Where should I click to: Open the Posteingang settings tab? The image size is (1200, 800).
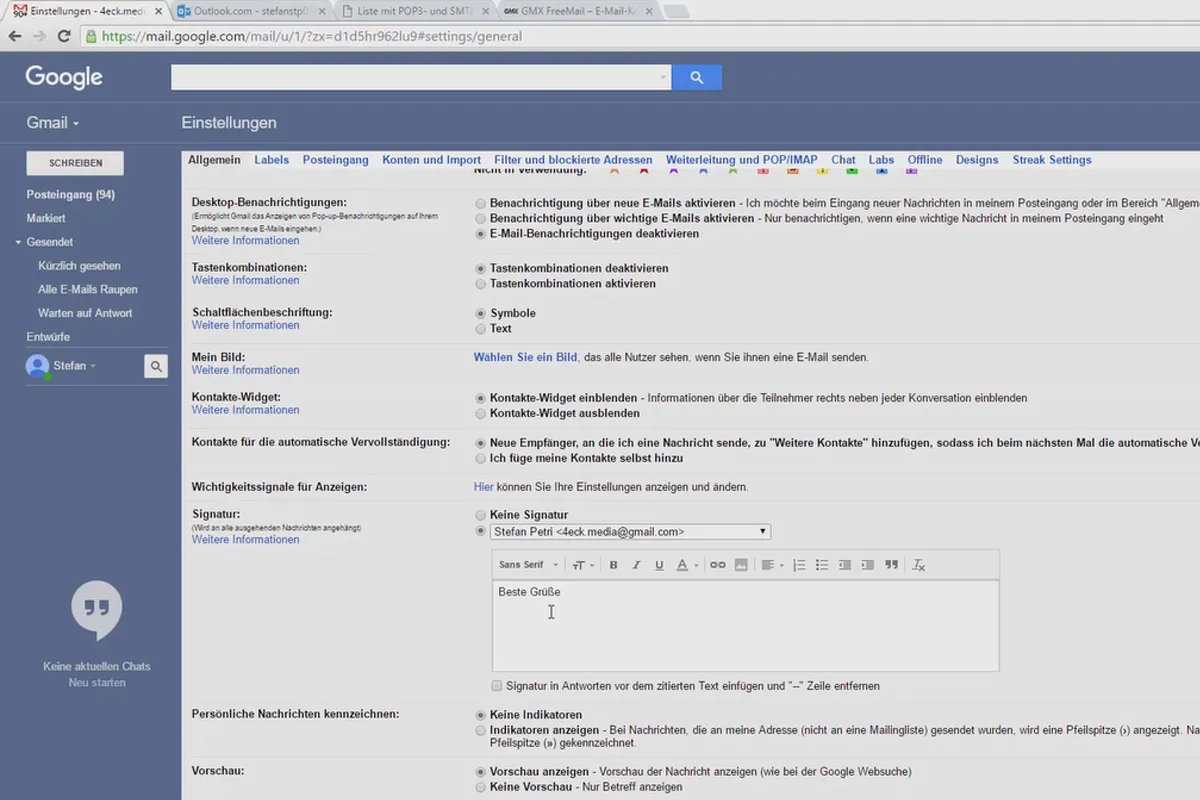click(x=336, y=160)
